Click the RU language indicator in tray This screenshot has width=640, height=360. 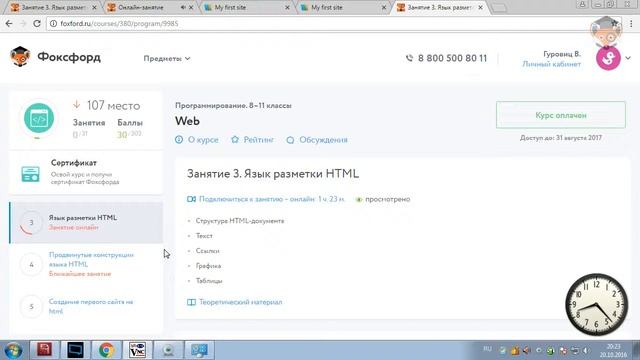coord(487,349)
